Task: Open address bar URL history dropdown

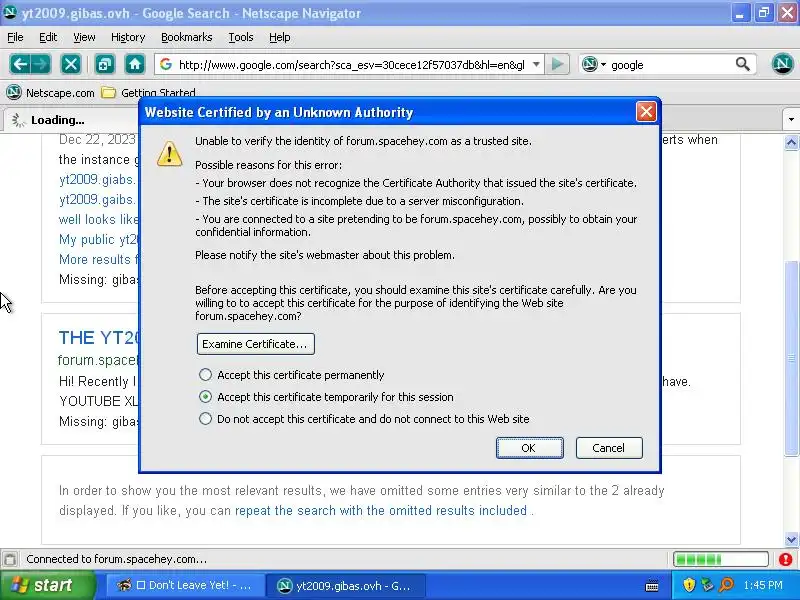Action: point(536,64)
